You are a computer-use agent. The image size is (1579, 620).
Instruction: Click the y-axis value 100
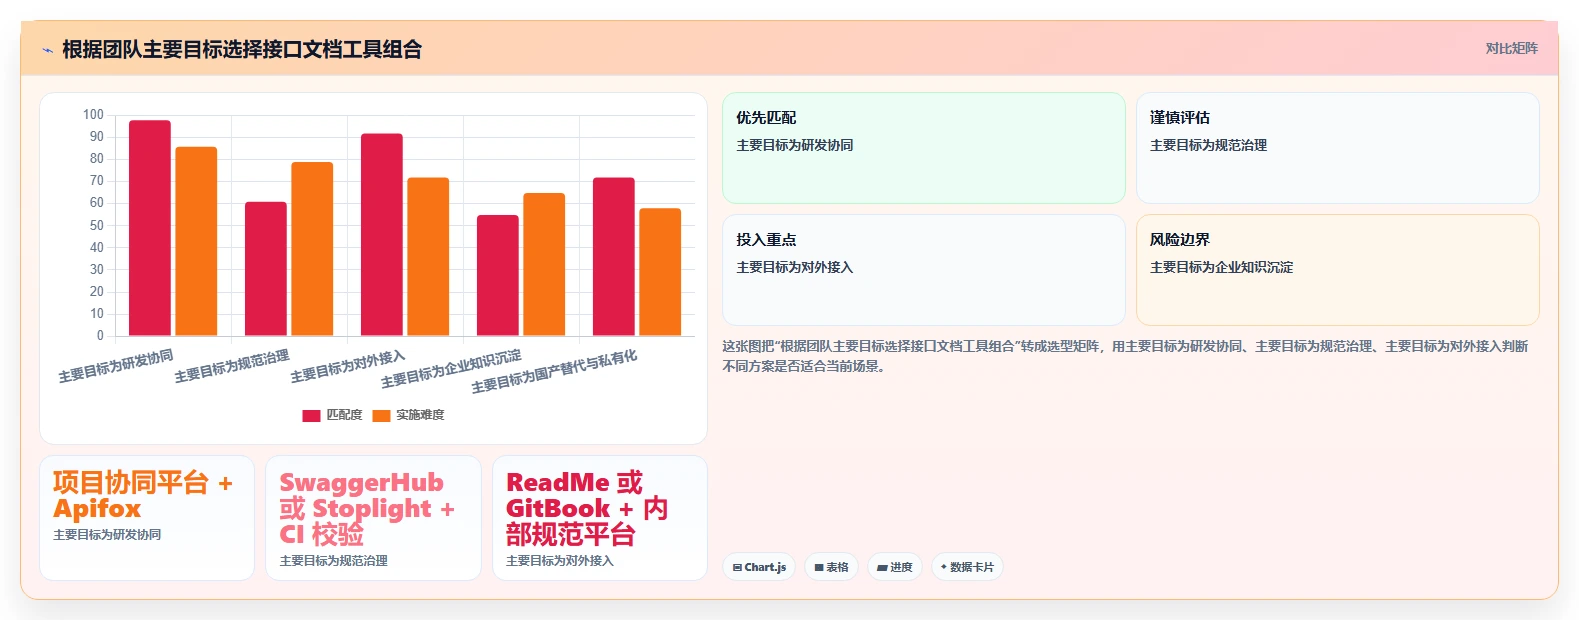click(x=93, y=115)
